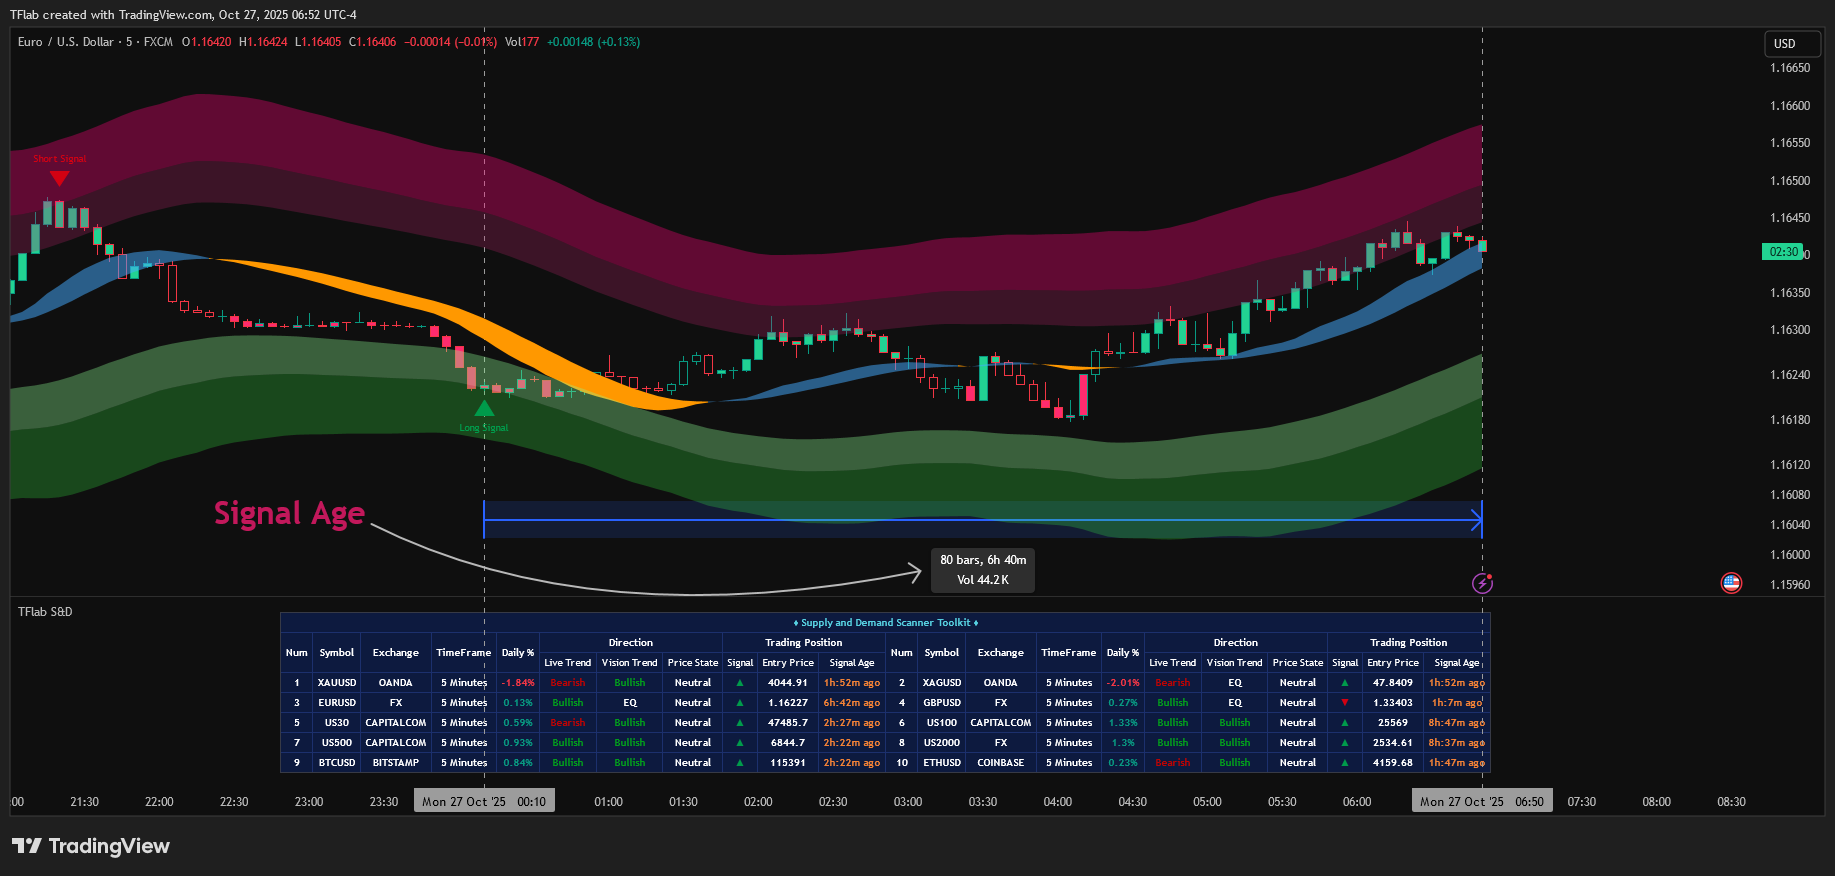This screenshot has width=1835, height=876.
Task: Click the US30 symbol cell
Action: [337, 723]
